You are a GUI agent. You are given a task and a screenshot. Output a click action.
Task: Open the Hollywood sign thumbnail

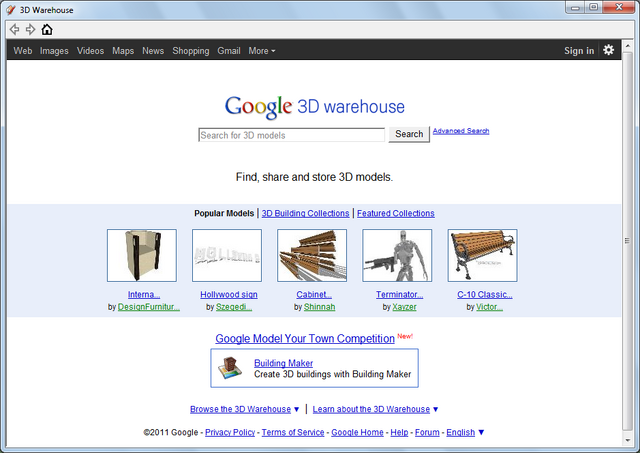pos(227,255)
